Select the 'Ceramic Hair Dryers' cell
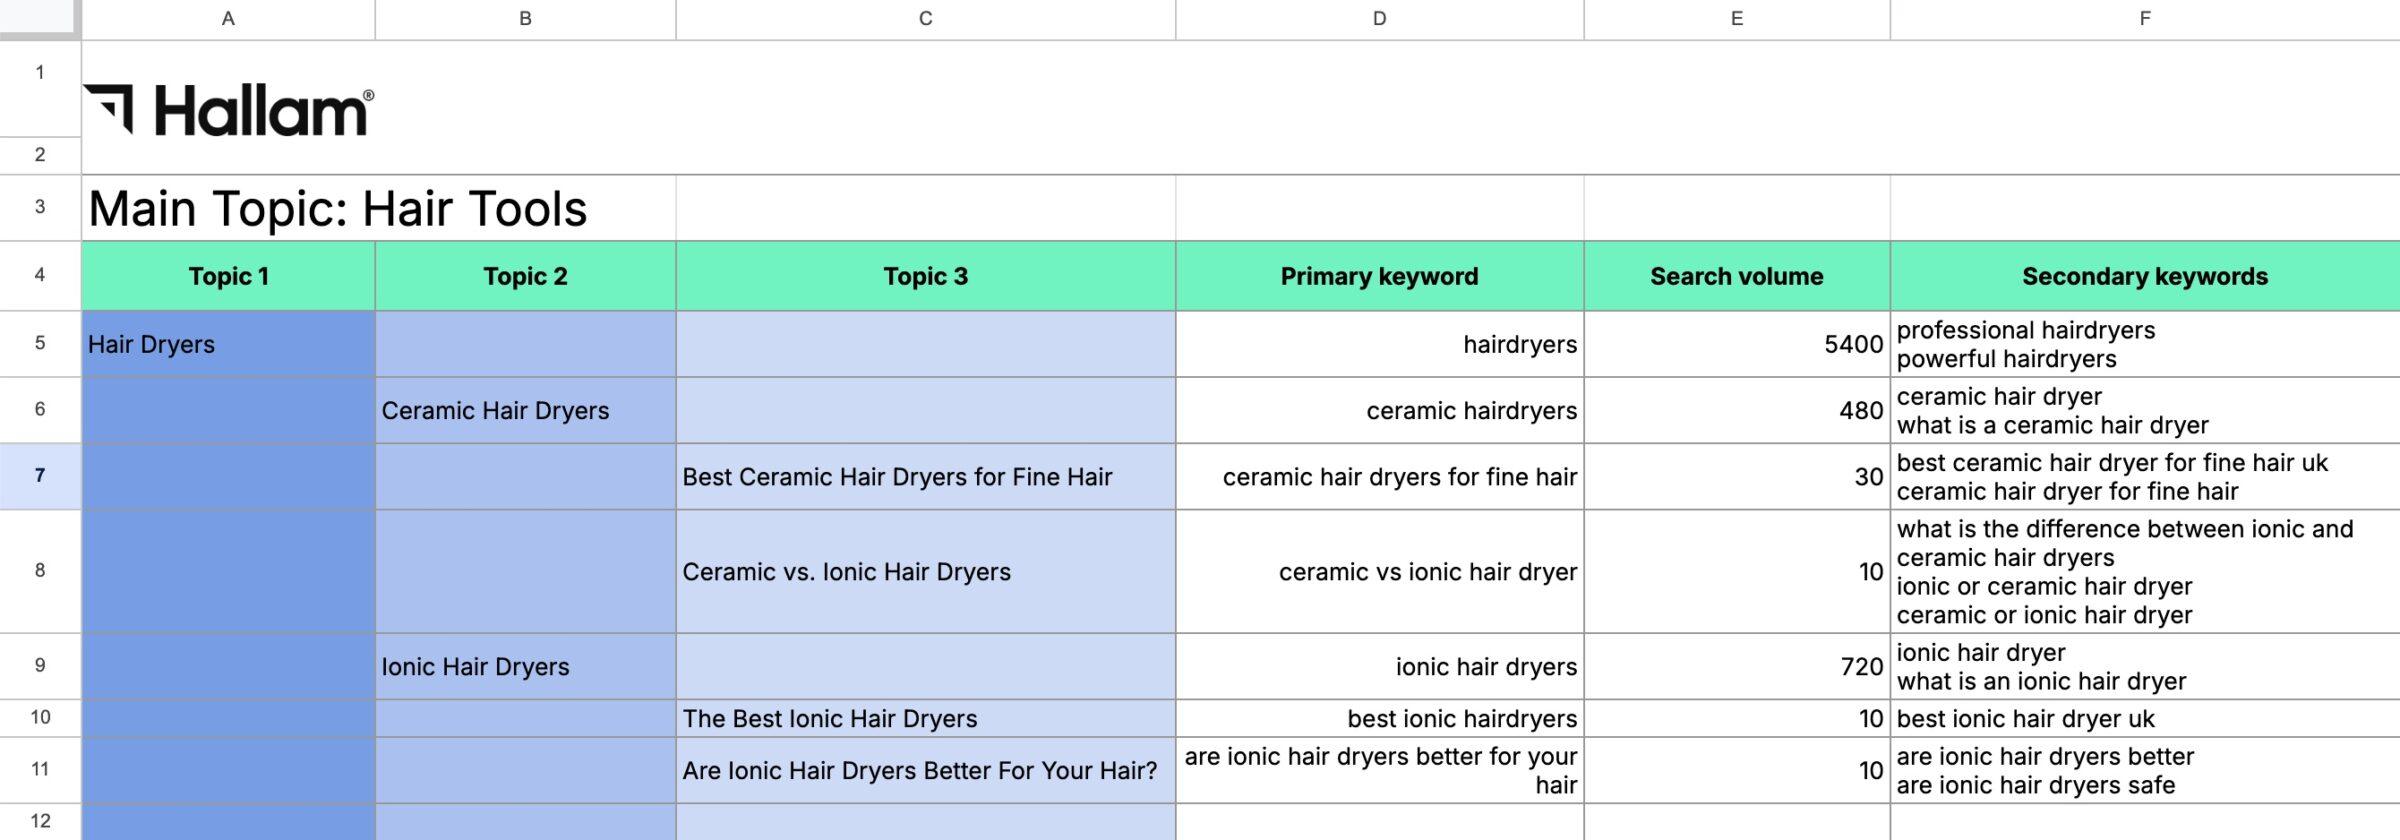 (x=525, y=410)
